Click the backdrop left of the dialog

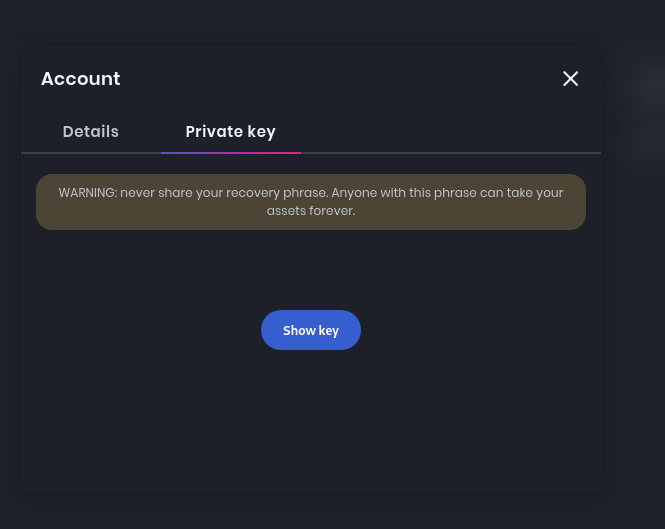[x=10, y=300]
